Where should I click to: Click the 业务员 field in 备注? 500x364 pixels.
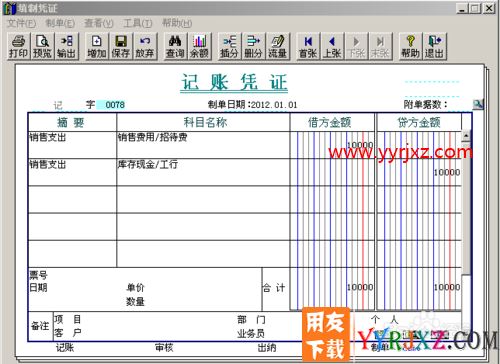(251, 333)
